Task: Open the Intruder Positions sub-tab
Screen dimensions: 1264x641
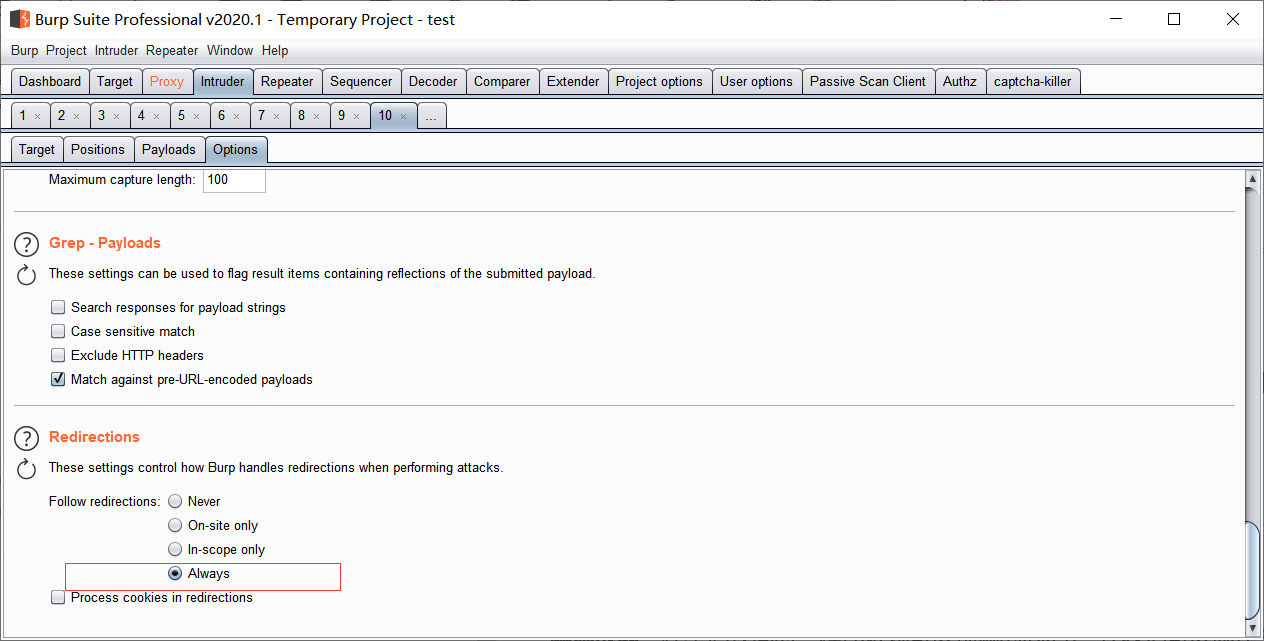Action: 98,149
